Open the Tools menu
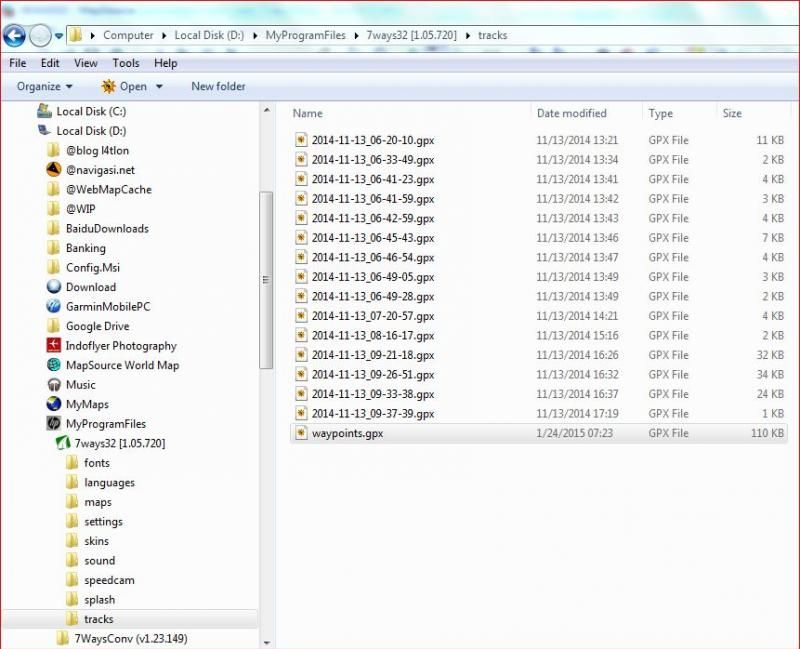Screen dimensions: 800x649 (125, 62)
